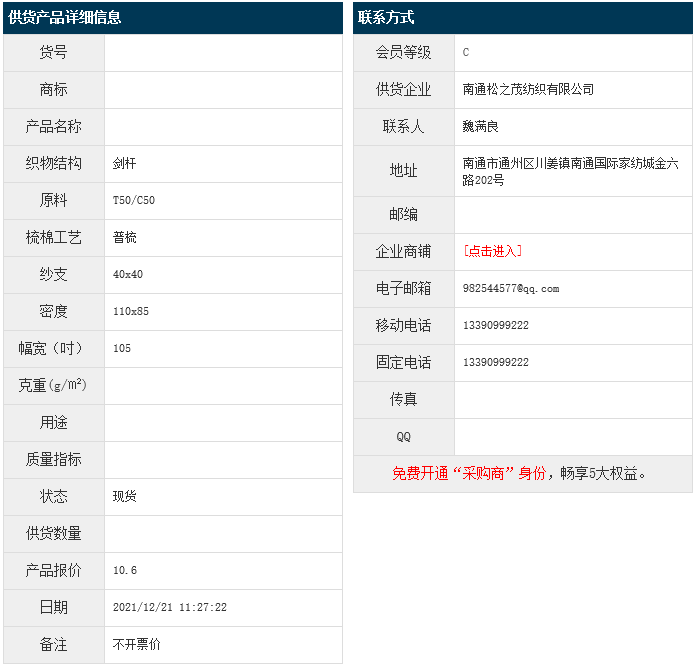Click the 状态 value 现货
This screenshot has height=668, width=696.
click(125, 496)
